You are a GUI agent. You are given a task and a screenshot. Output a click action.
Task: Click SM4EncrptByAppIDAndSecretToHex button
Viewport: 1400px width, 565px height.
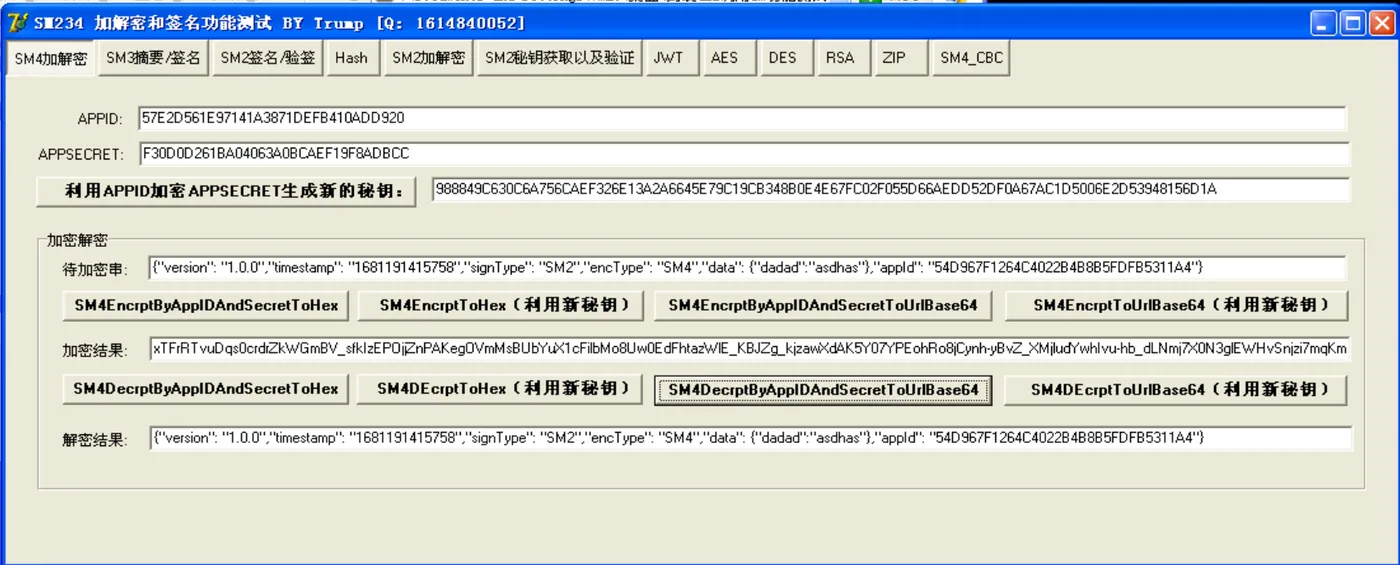[x=207, y=306]
